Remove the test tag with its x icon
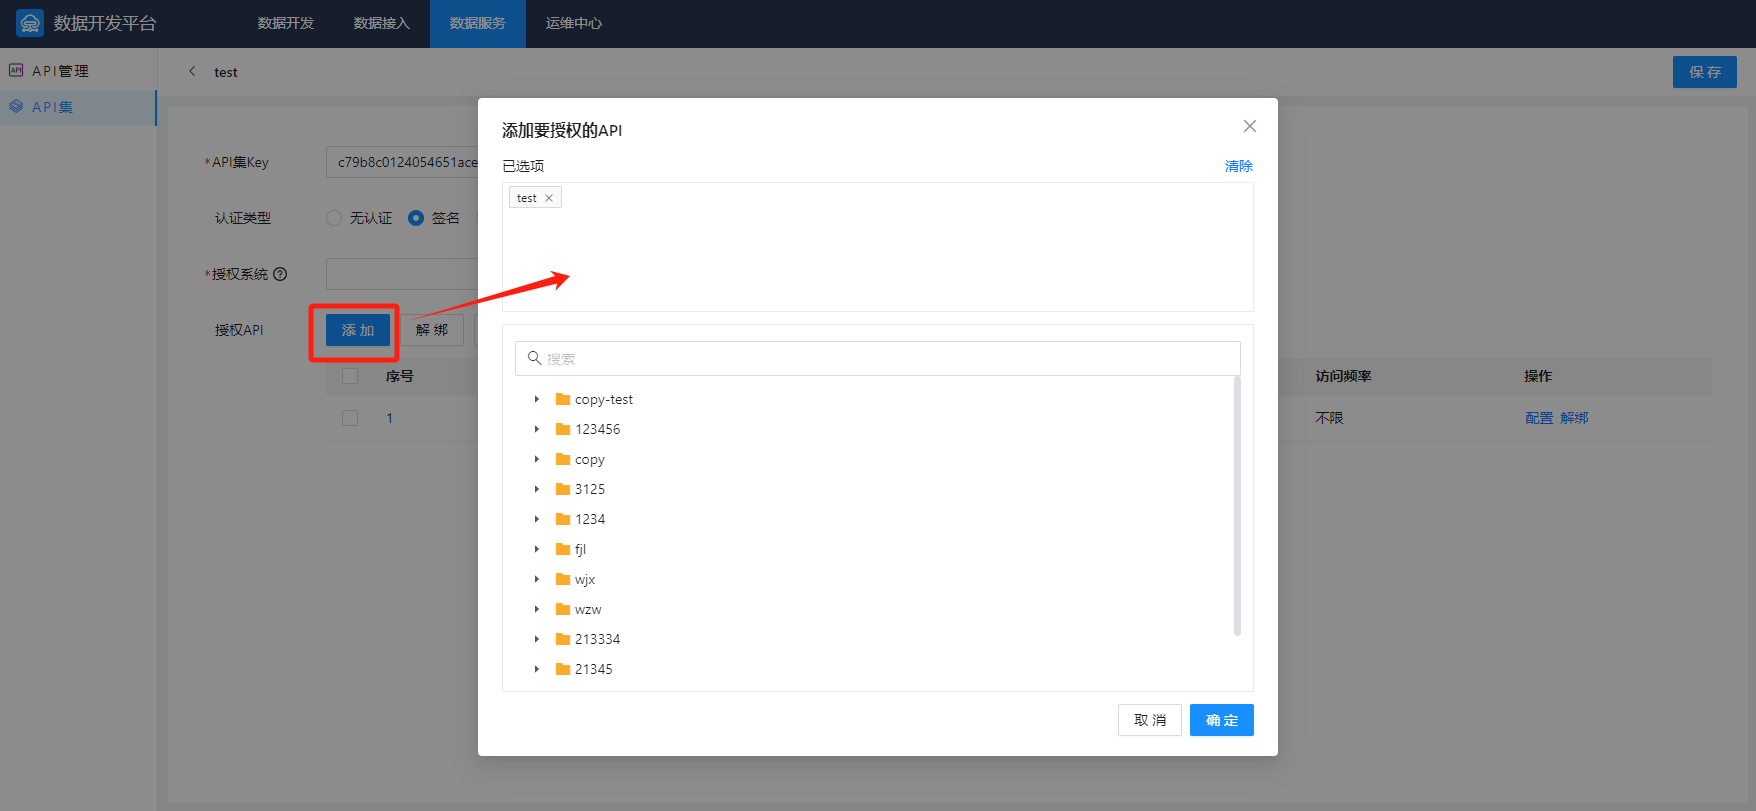The width and height of the screenshot is (1756, 811). pos(549,198)
